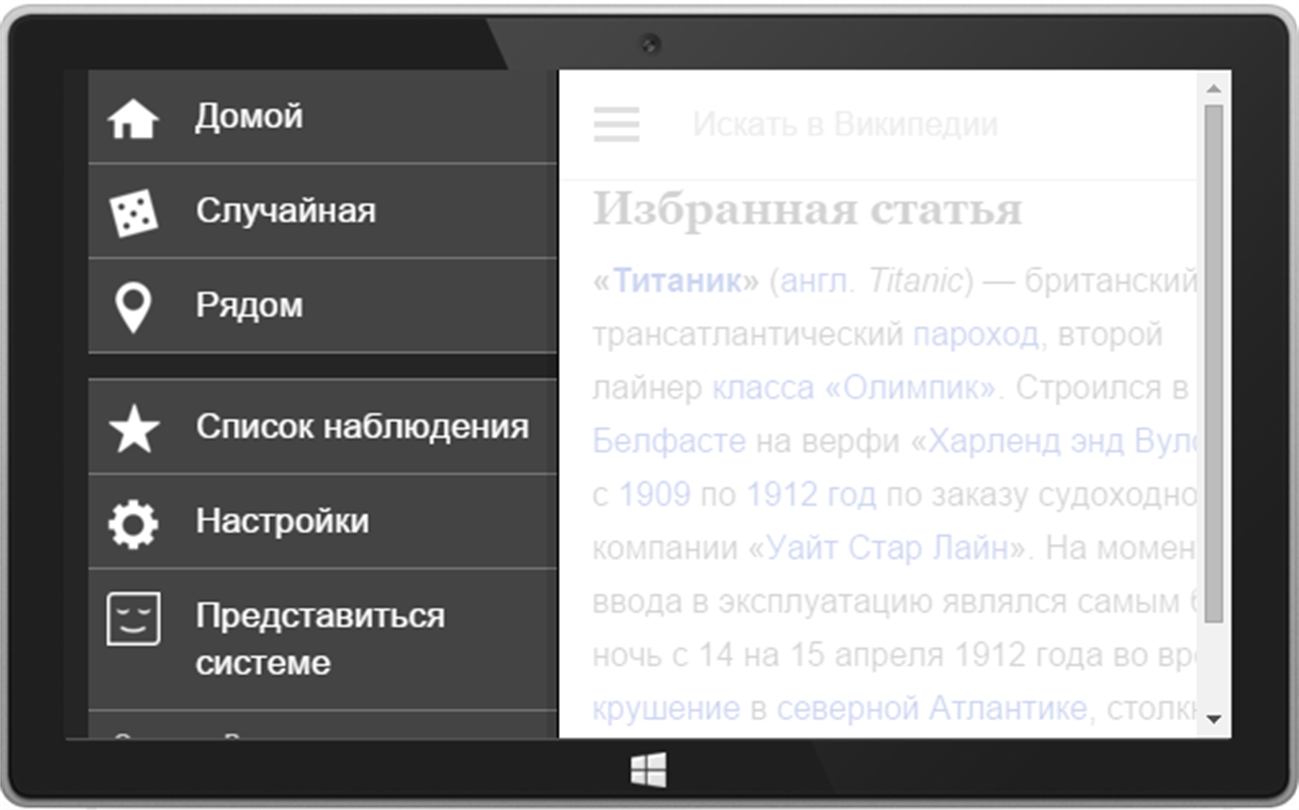
Task: Open the Харленд энд Вулф link
Action: coord(1062,440)
